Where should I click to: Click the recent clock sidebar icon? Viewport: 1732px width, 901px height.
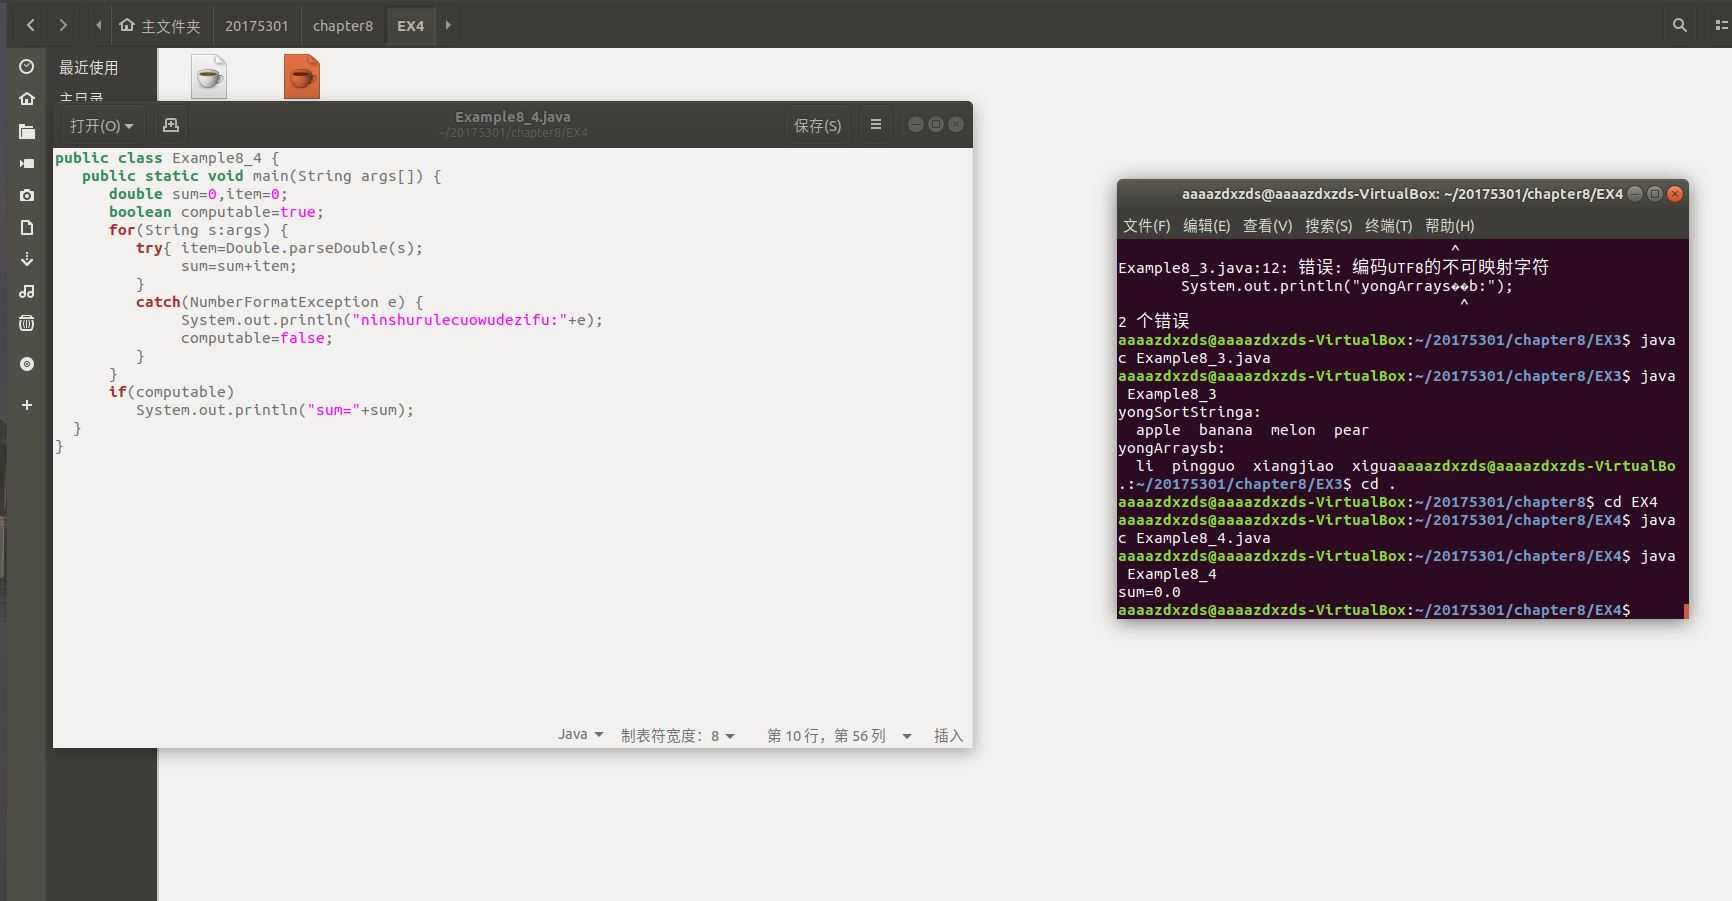click(27, 67)
